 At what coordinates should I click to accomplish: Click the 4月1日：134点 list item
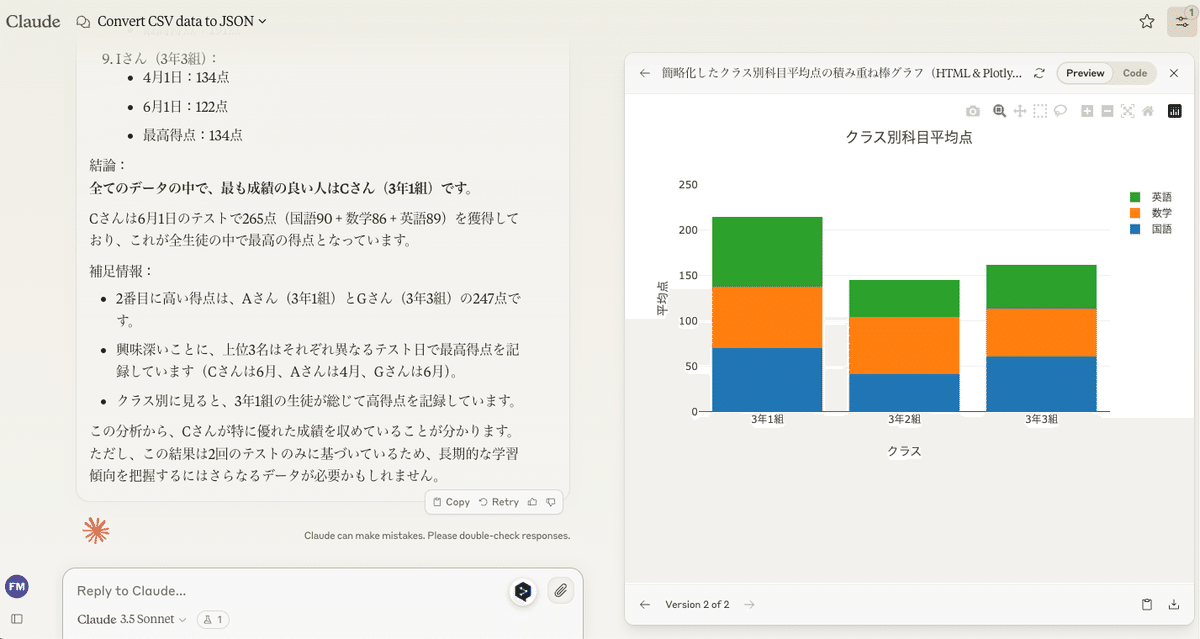click(x=186, y=77)
